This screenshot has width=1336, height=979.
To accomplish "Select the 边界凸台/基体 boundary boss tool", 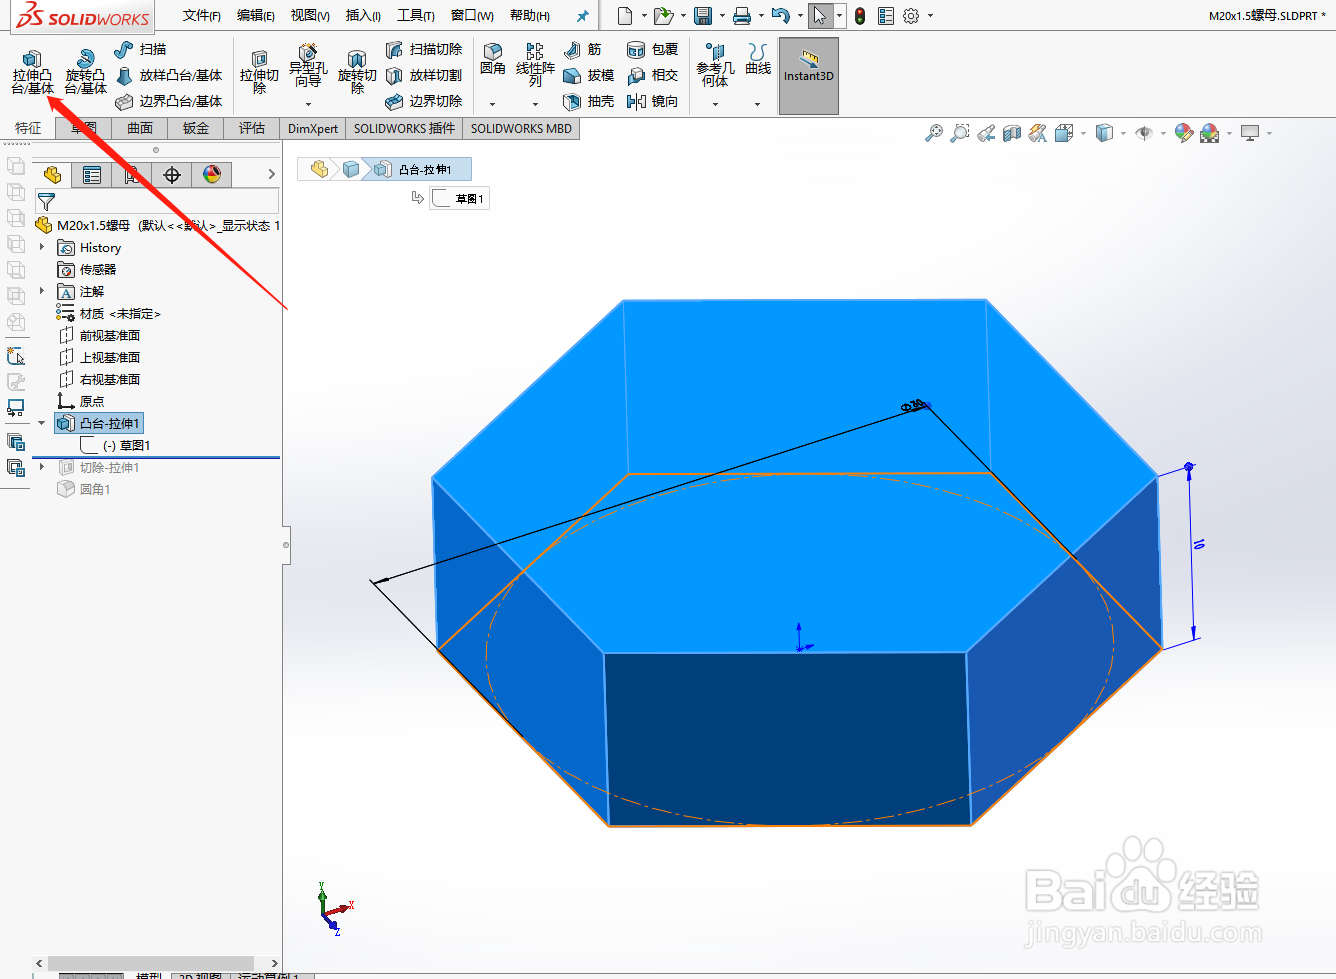I will 169,101.
